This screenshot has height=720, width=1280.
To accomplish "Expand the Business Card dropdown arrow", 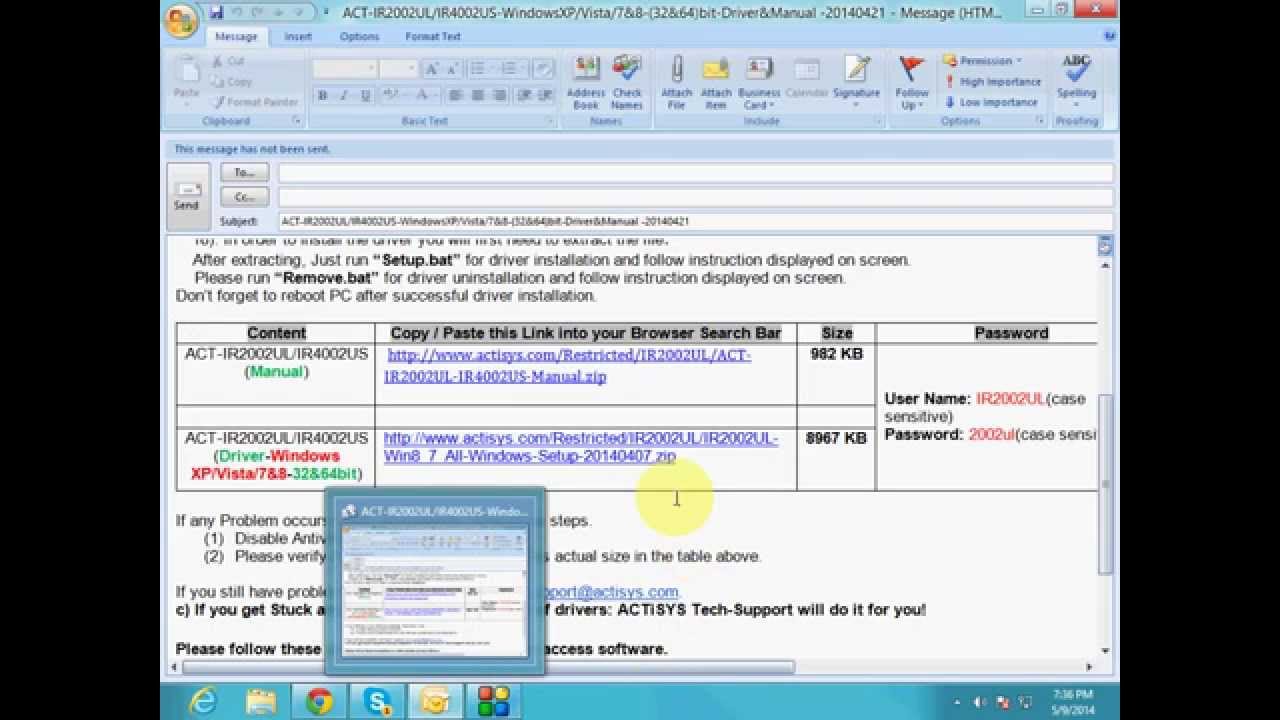I will (774, 106).
